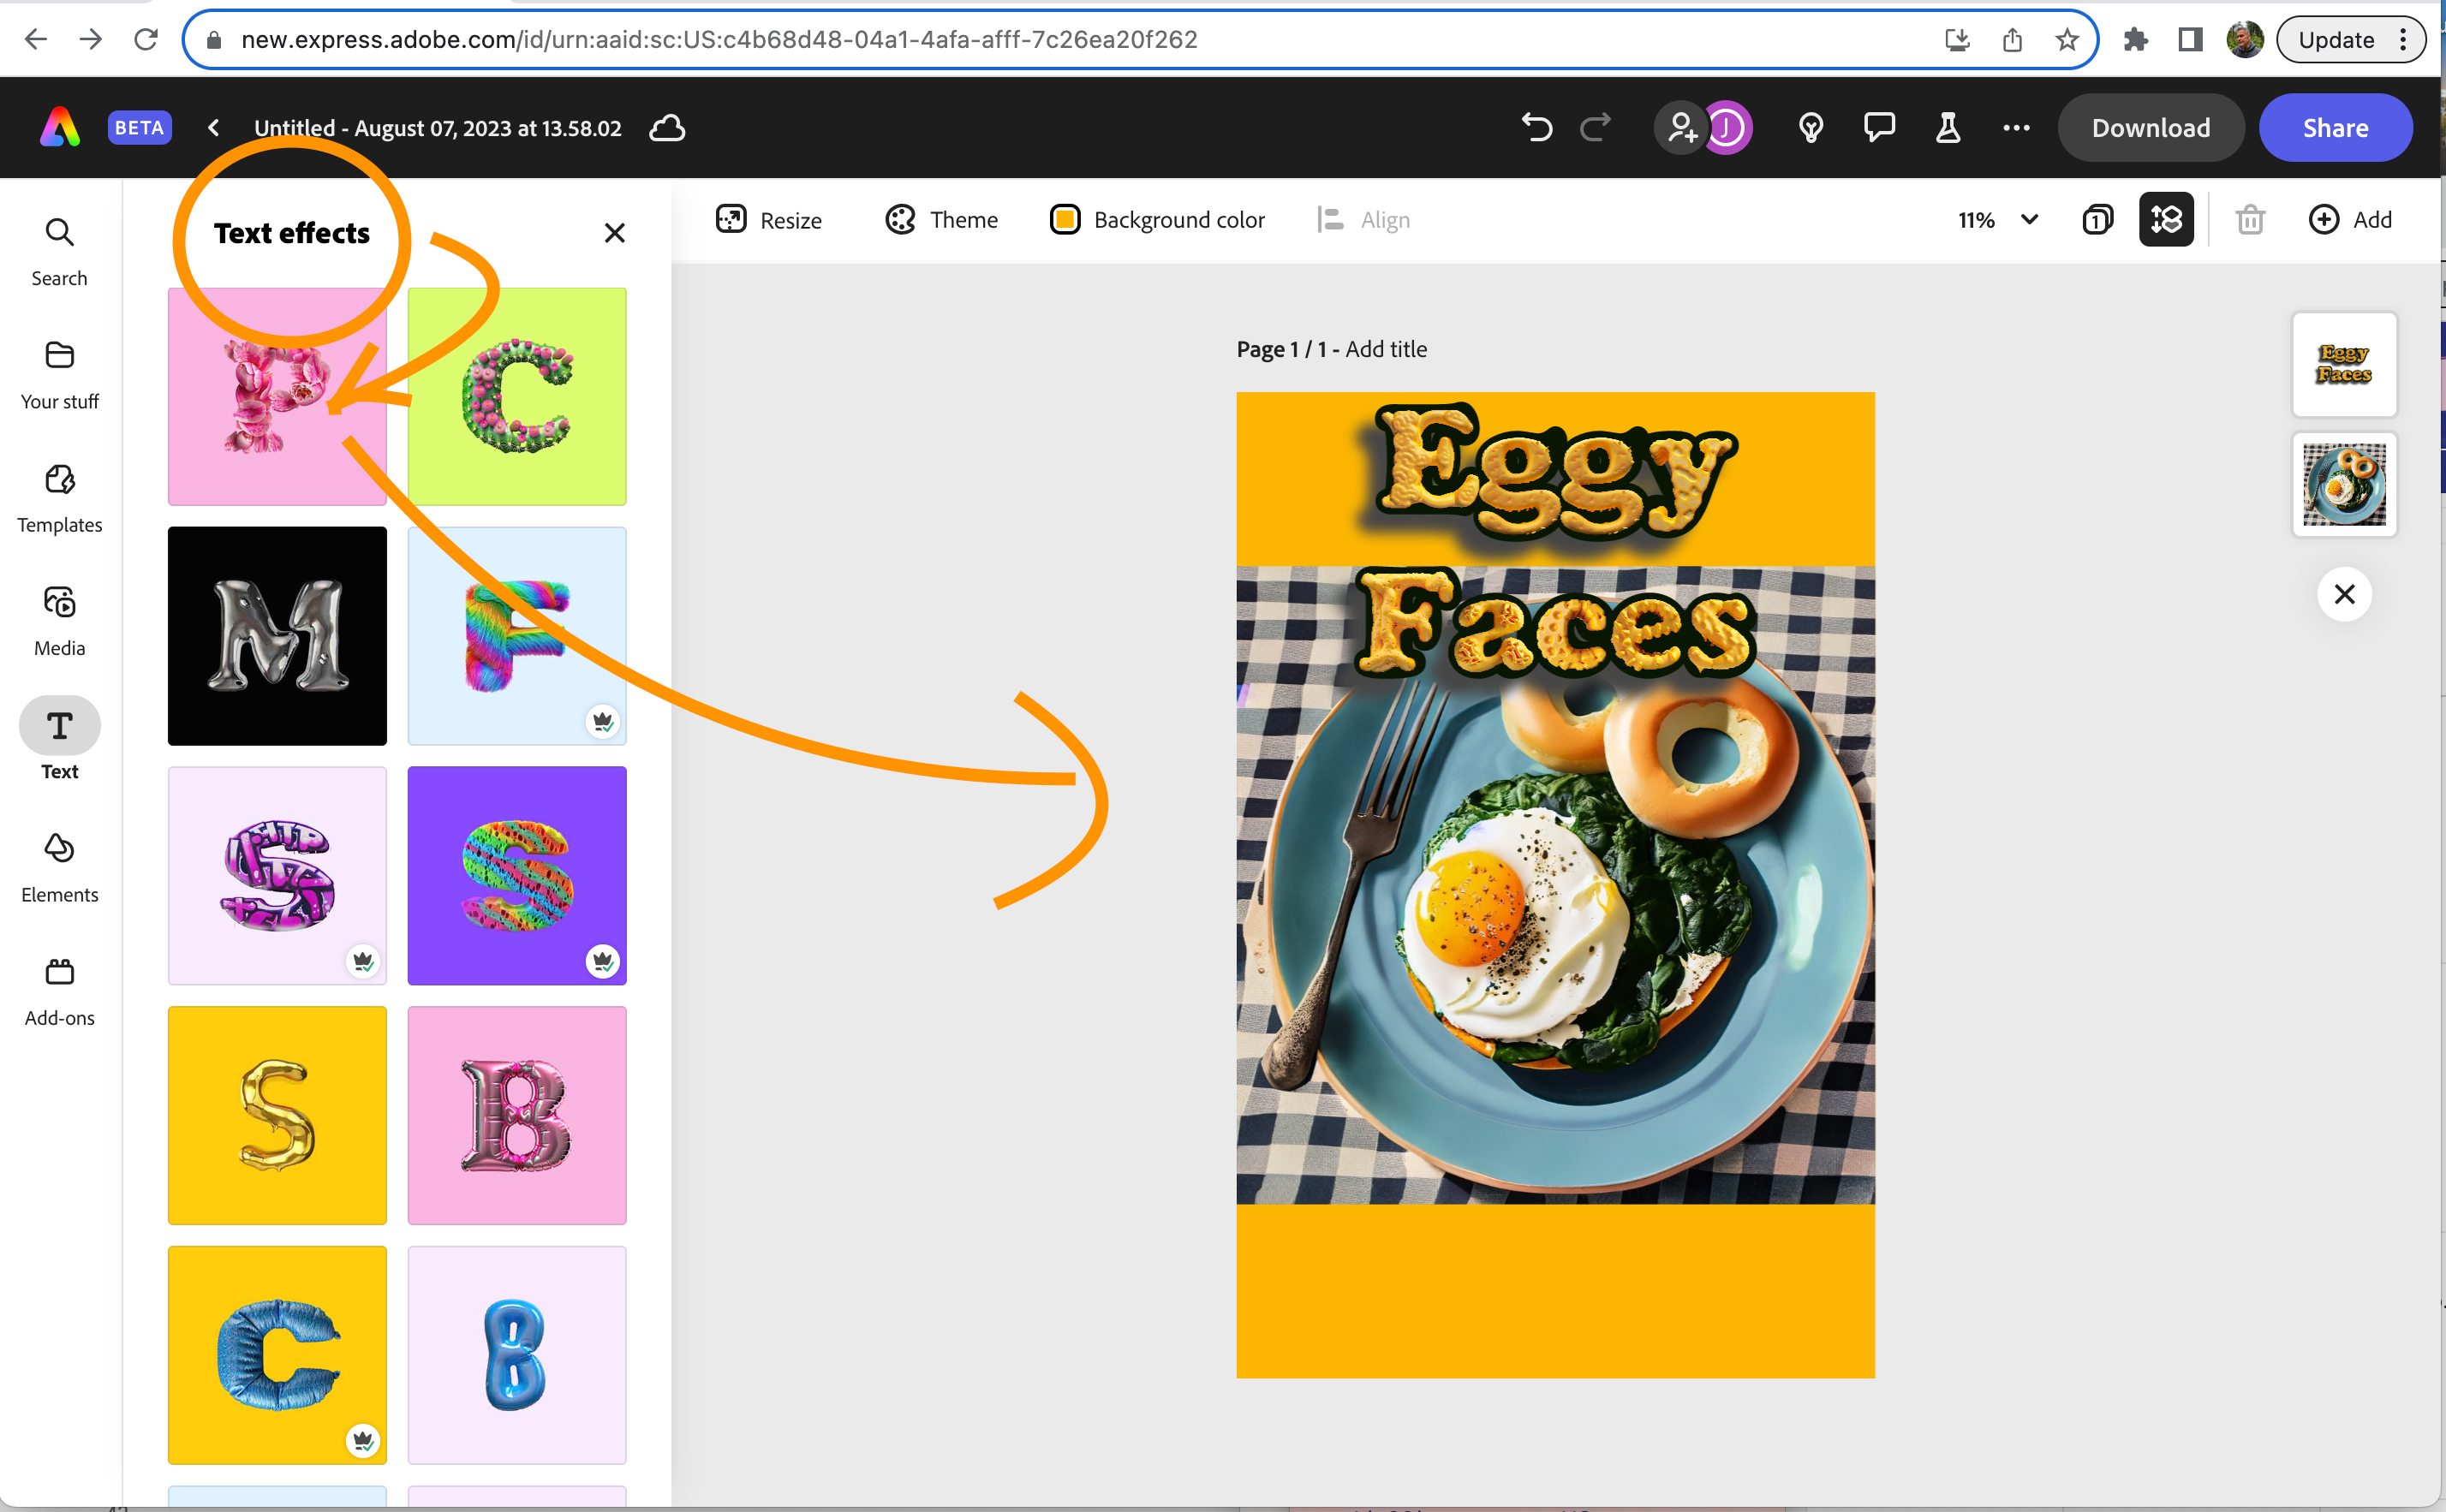Screen dimensions: 2446x1512
Task: Click the Download button
Action: tap(2150, 128)
